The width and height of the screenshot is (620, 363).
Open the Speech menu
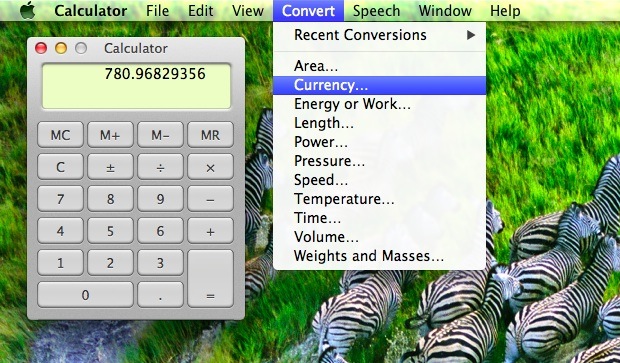[x=376, y=11]
